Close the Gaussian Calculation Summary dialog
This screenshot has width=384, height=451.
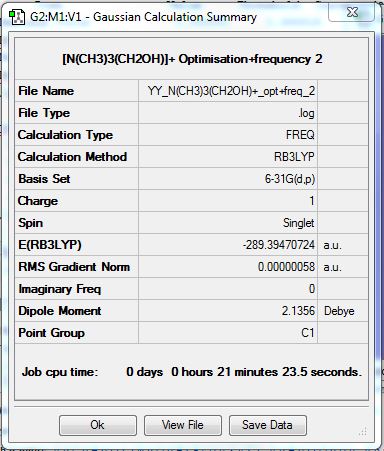point(352,12)
